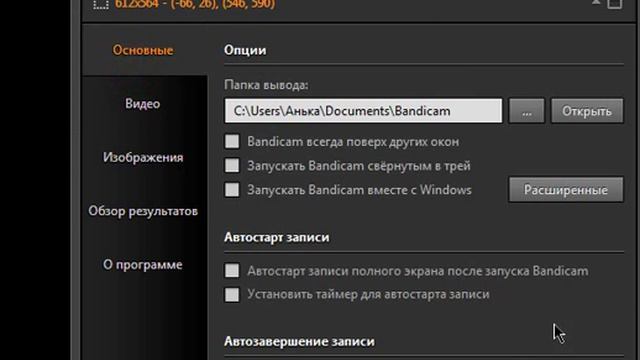Browse output folder with the ... button
The image size is (640, 360).
pos(527,111)
